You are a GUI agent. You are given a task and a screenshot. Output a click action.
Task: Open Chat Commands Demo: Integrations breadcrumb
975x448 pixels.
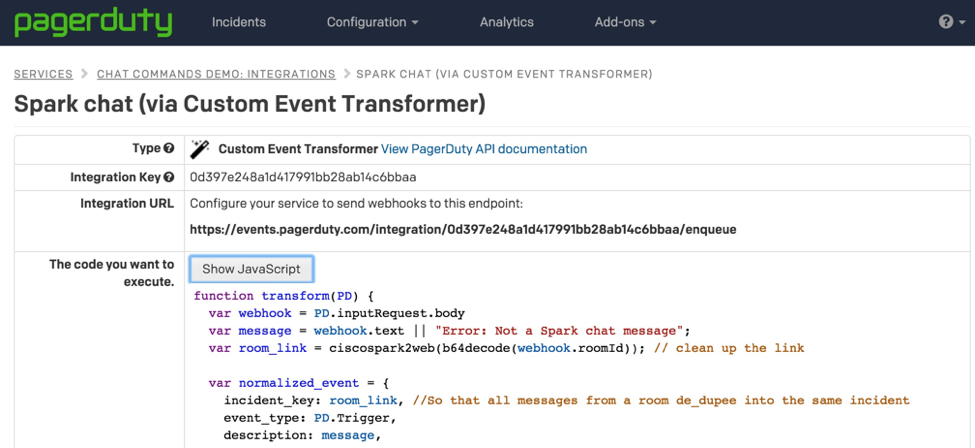click(x=216, y=74)
